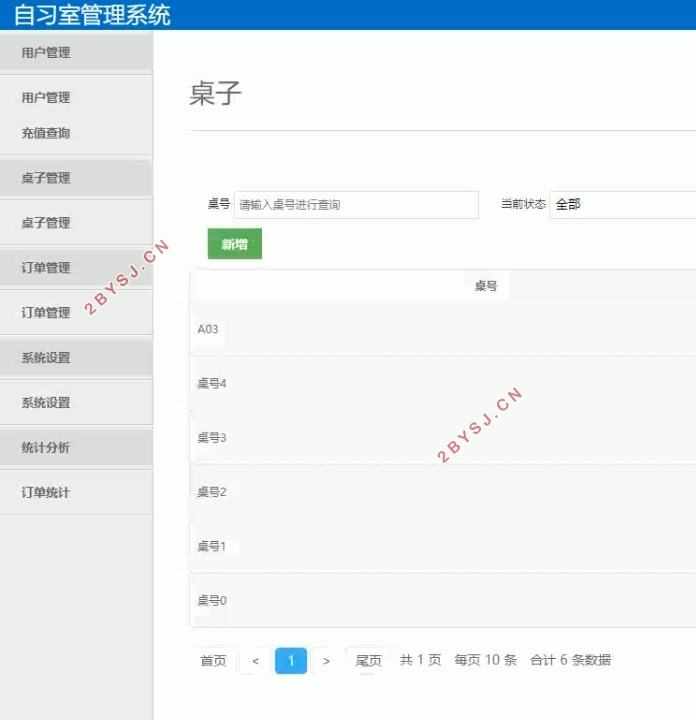Go to 首页 first page

(213, 661)
